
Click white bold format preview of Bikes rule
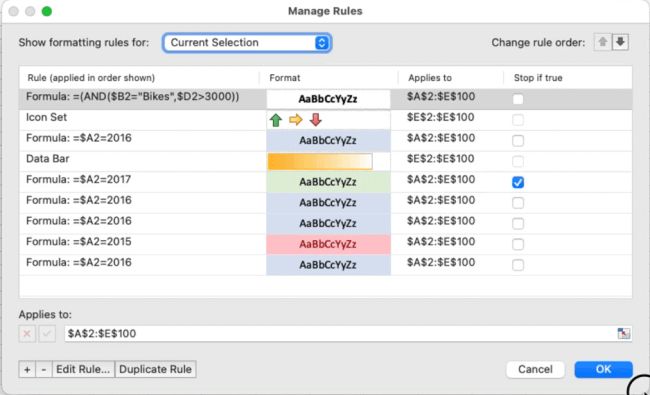tap(328, 99)
